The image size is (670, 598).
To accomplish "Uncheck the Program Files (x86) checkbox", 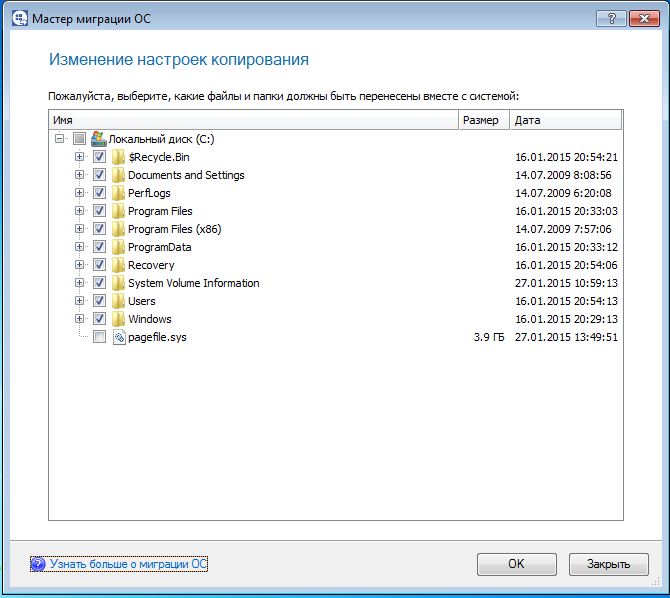I will point(99,229).
